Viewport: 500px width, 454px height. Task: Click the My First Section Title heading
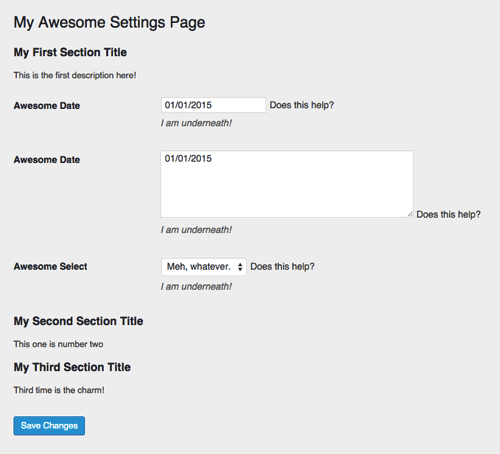point(70,52)
